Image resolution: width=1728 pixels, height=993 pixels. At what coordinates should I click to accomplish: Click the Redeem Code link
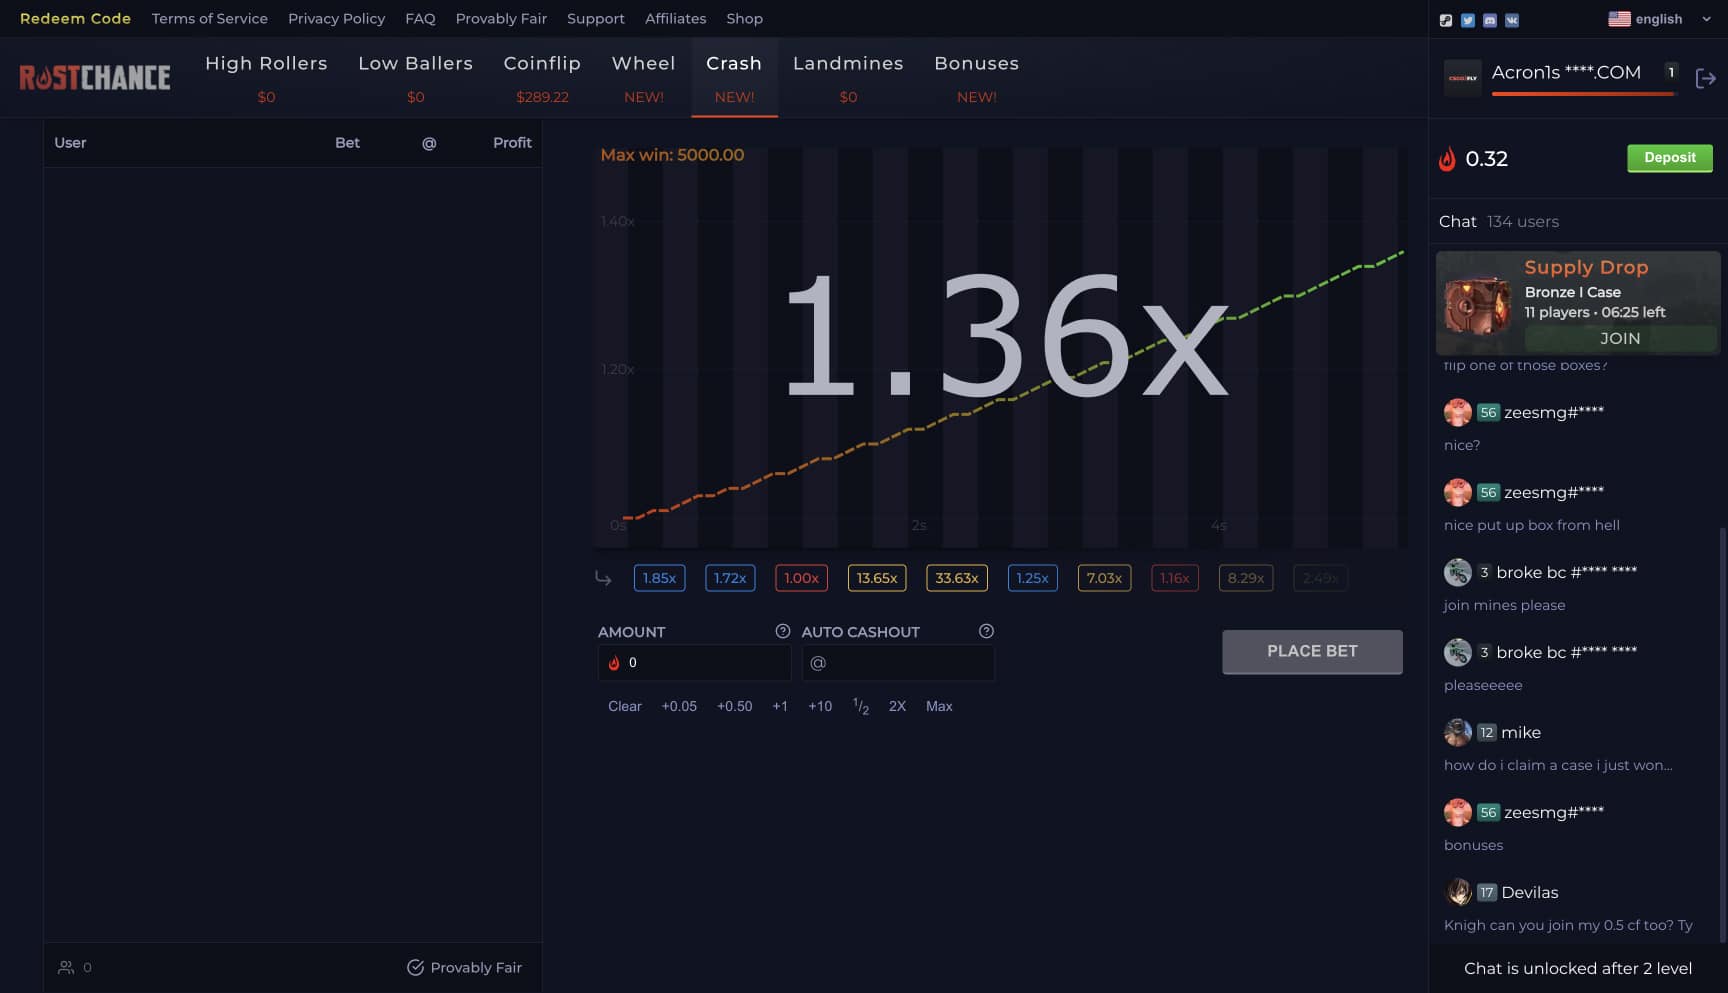pos(75,19)
